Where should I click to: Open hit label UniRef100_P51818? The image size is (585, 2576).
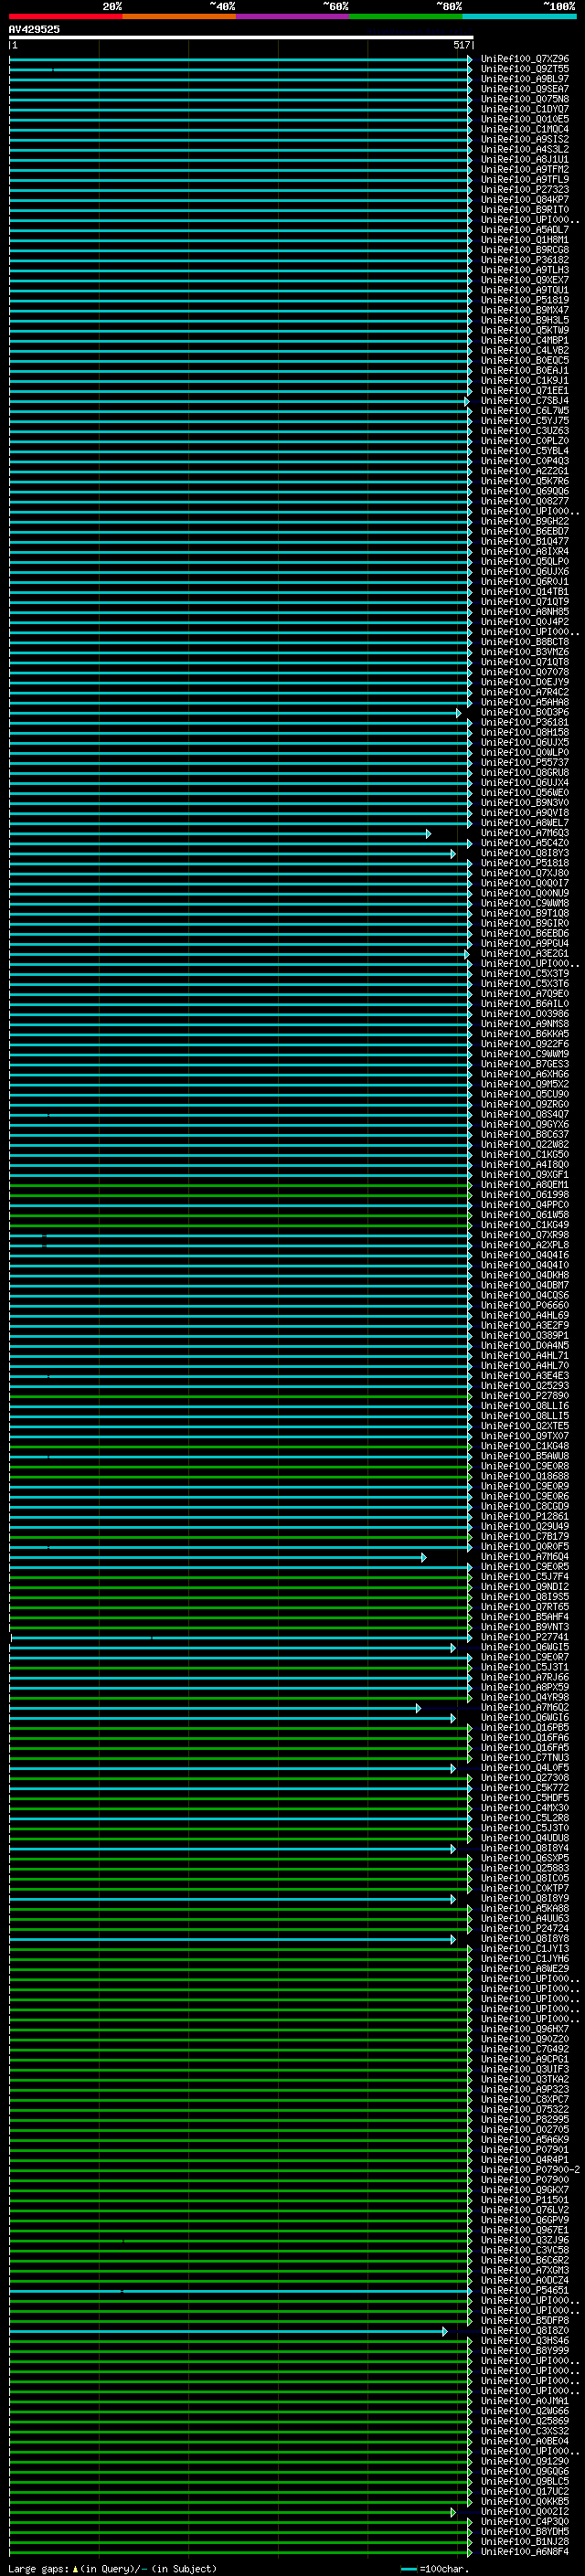pyautogui.click(x=524, y=863)
